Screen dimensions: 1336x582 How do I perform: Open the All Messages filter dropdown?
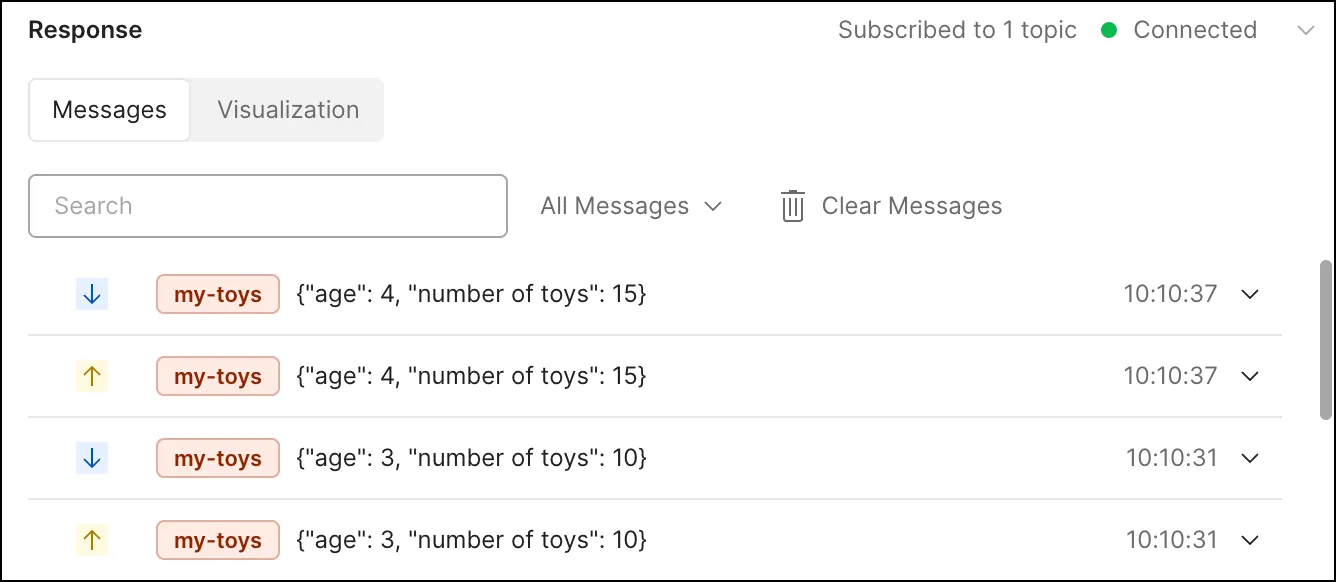pyautogui.click(x=631, y=206)
